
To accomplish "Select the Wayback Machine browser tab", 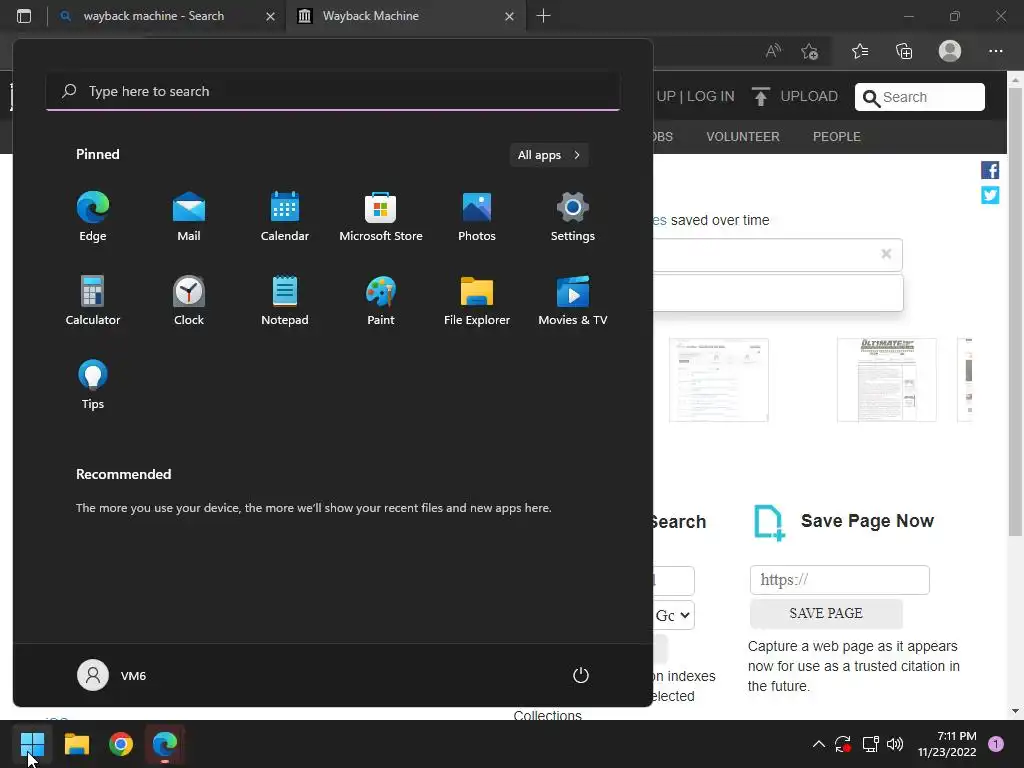I will [405, 16].
